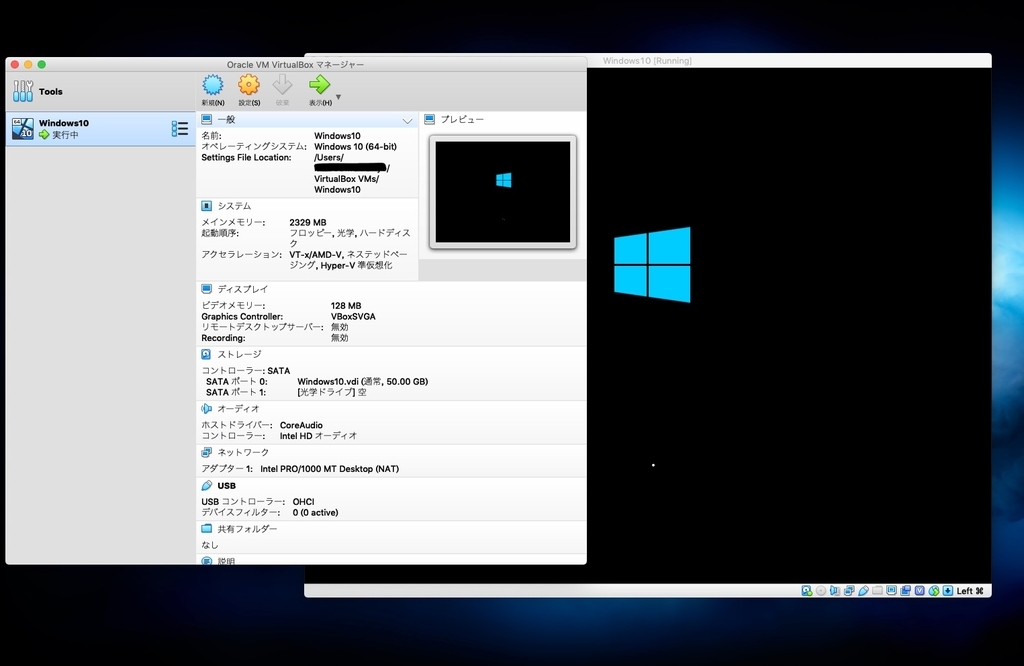
Task: Click the optical disc indicator in VM status bar
Action: pos(821,591)
